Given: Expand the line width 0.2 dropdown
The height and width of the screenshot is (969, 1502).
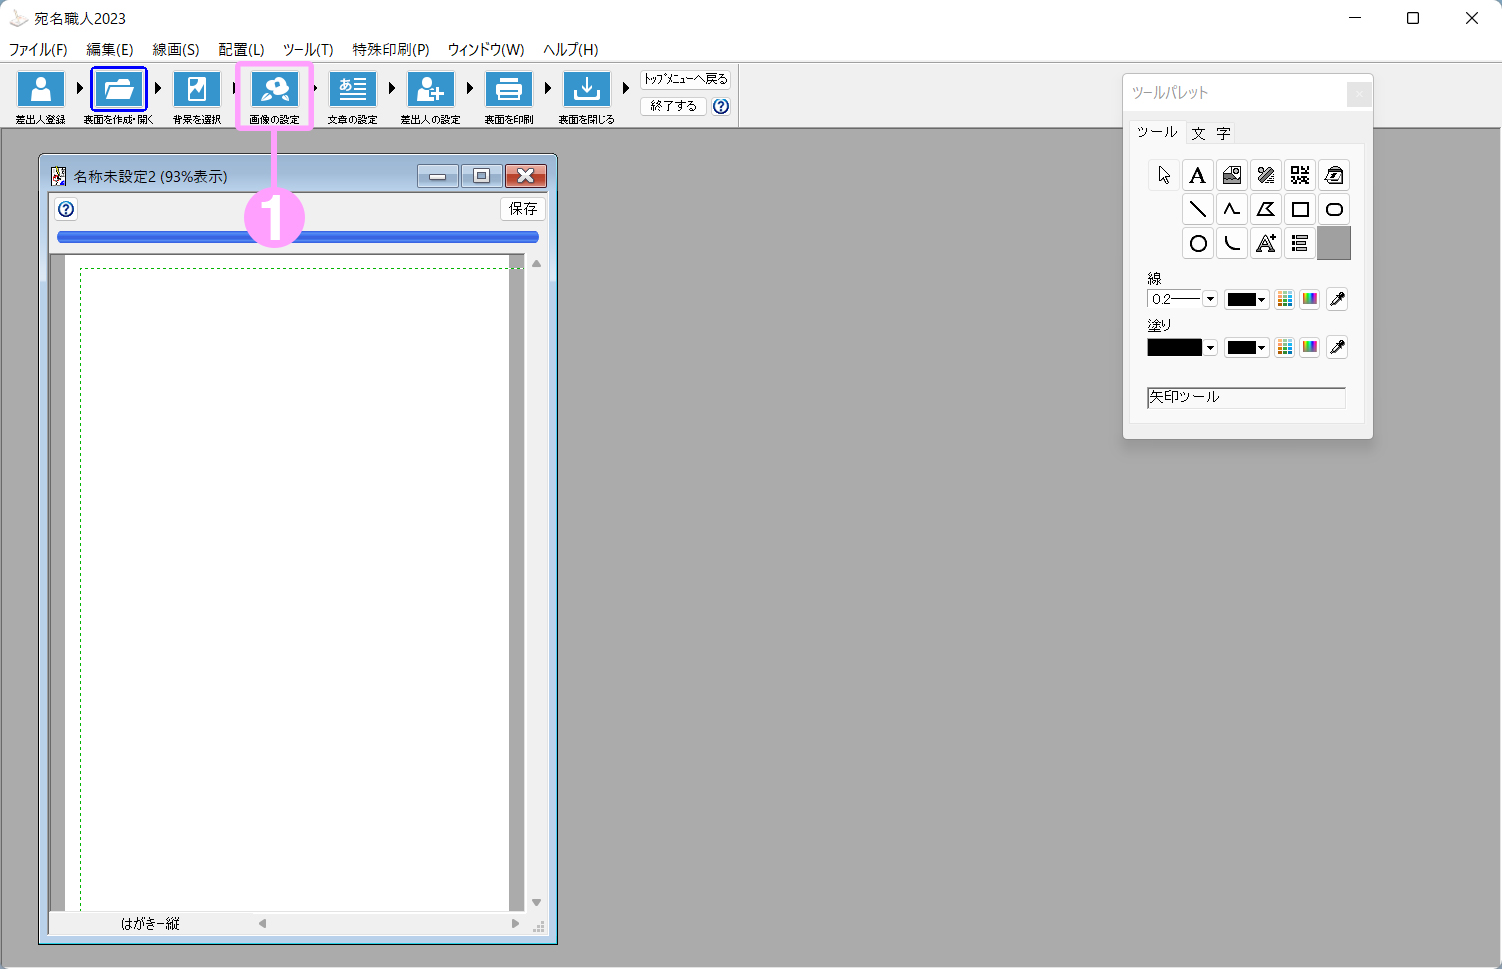Looking at the screenshot, I should pyautogui.click(x=1210, y=299).
